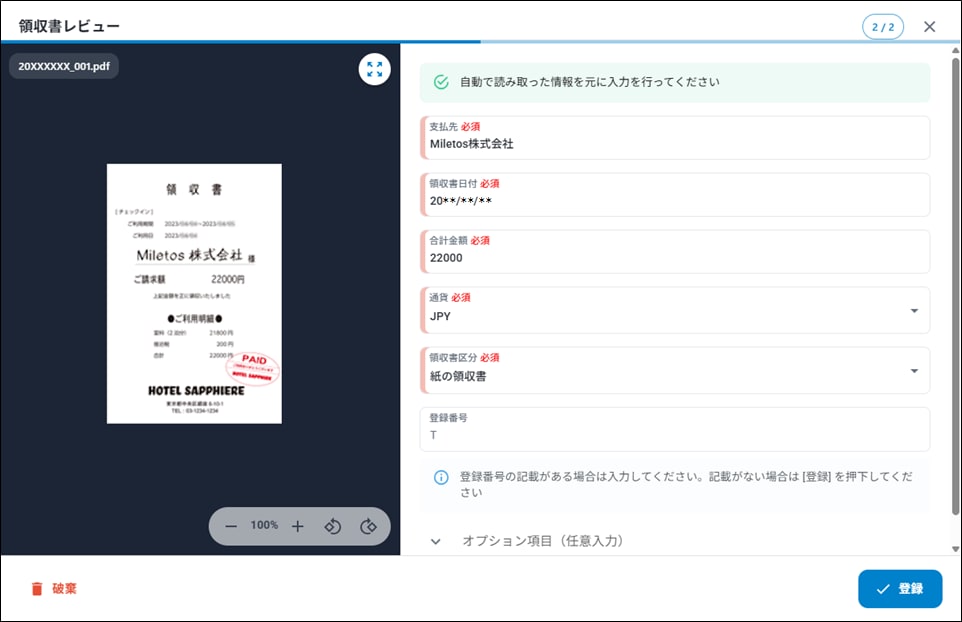The image size is (962, 622).
Task: Edit the 支払先 payee field
Action: point(675,144)
